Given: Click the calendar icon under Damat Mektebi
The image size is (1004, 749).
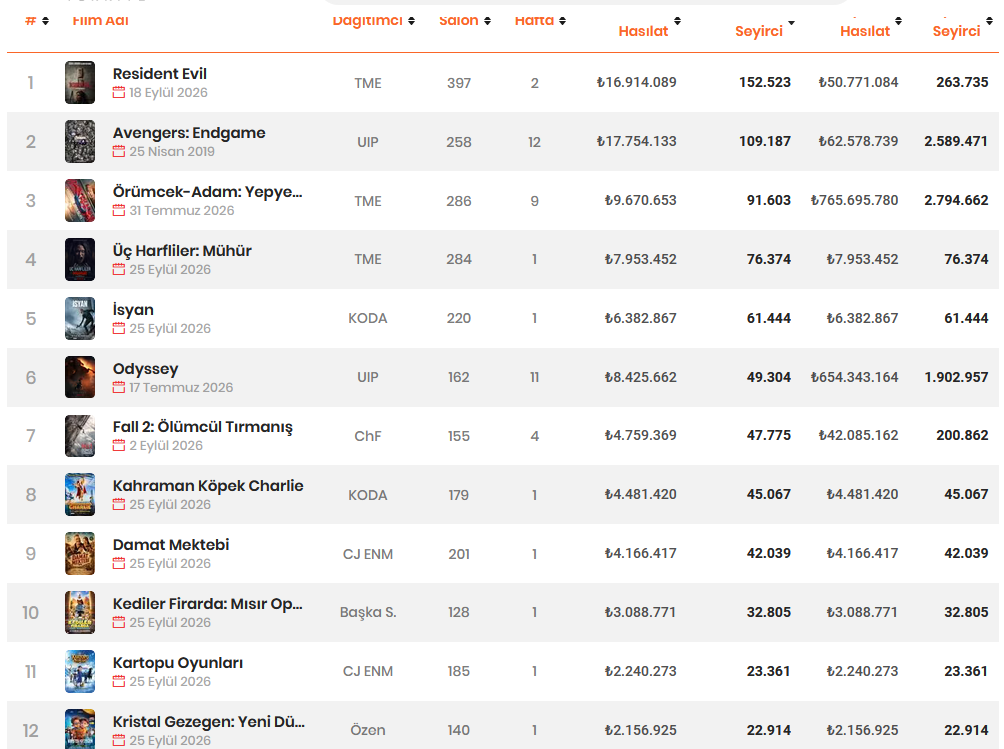Looking at the screenshot, I should (118, 563).
